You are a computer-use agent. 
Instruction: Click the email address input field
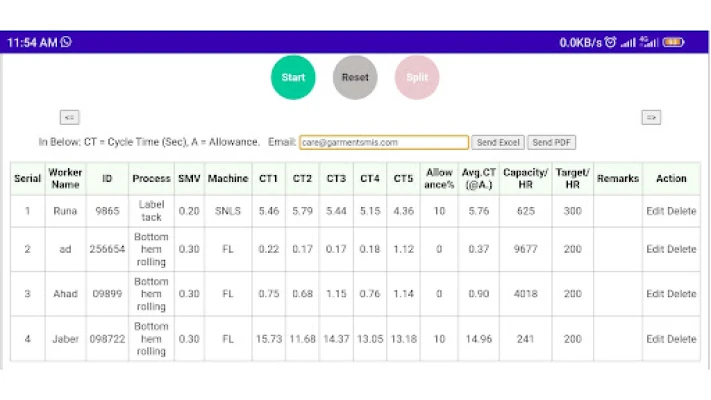pyautogui.click(x=384, y=143)
